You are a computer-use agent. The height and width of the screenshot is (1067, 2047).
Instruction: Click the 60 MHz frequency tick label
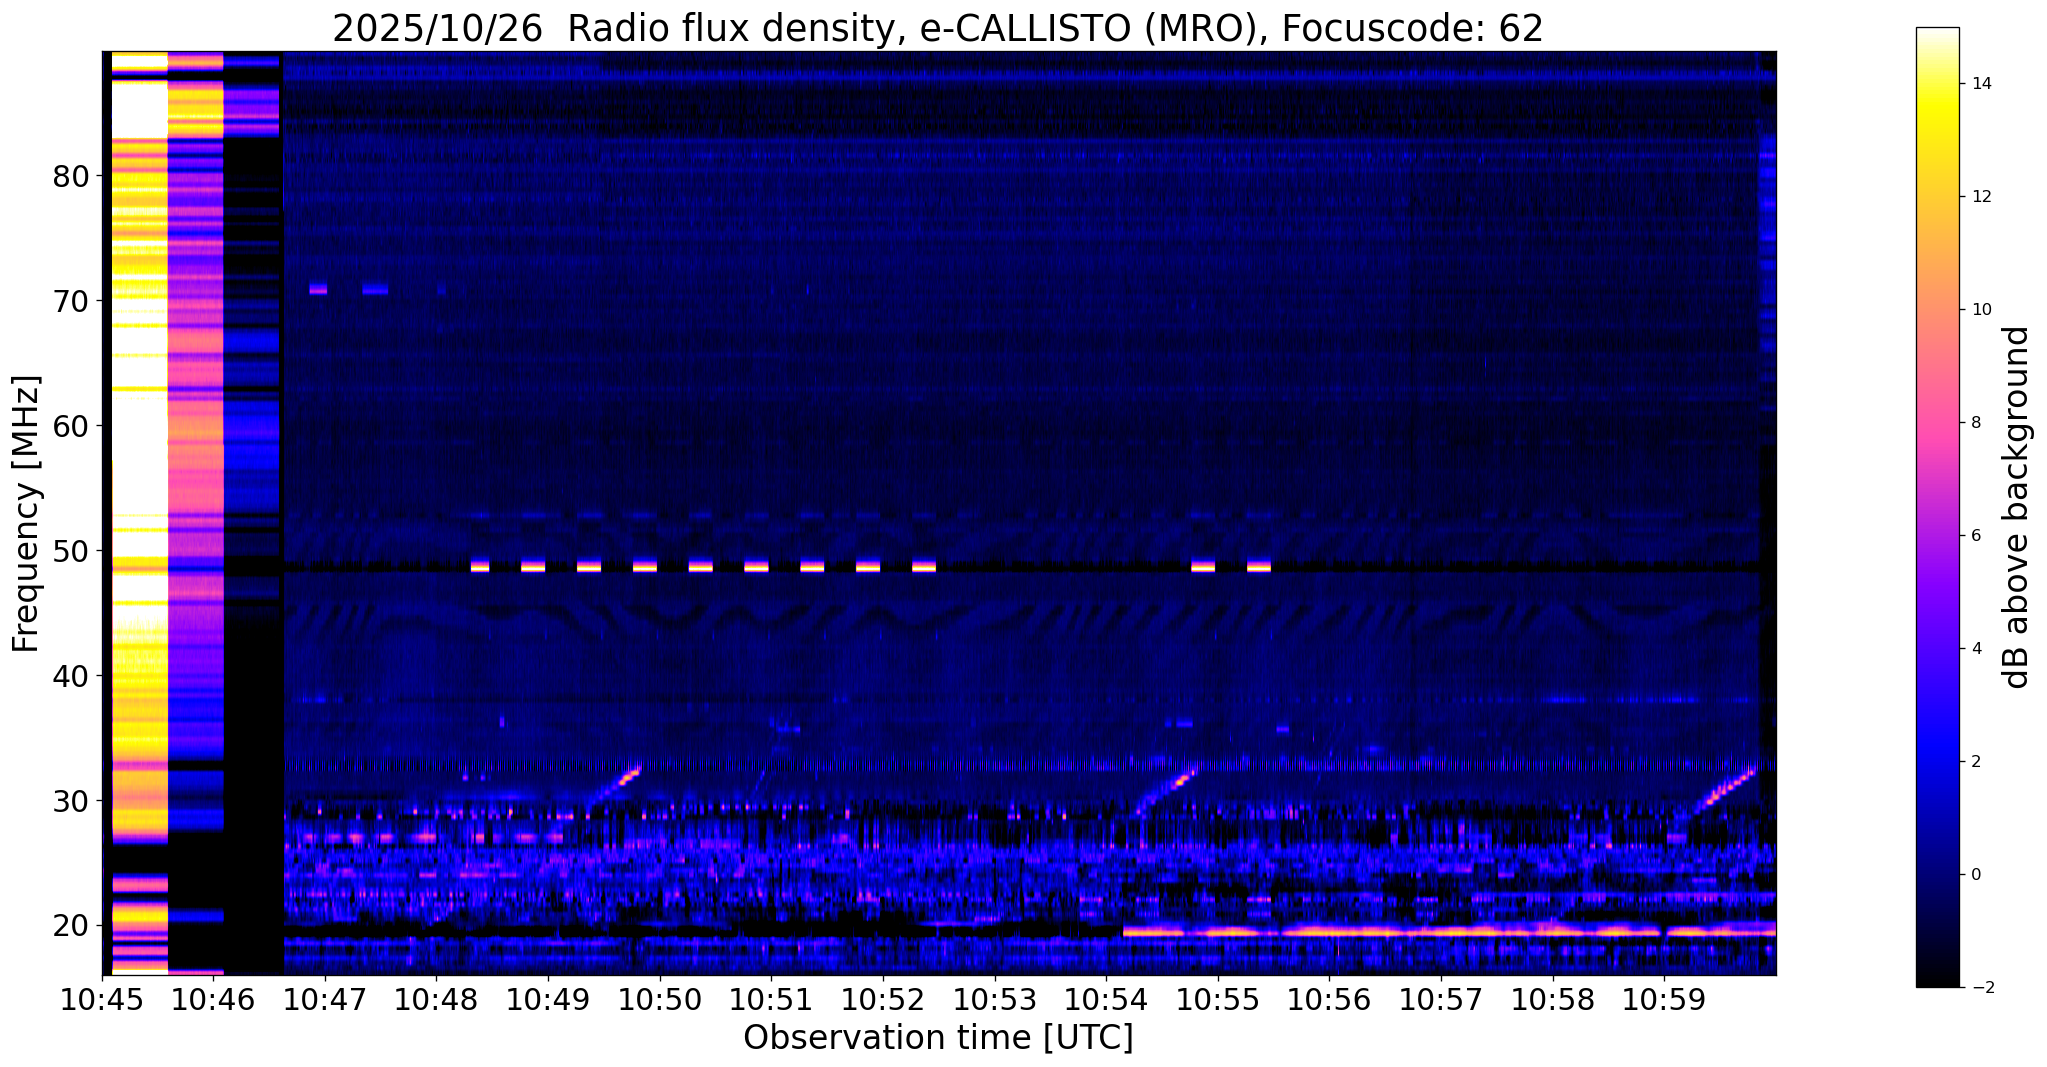70,426
